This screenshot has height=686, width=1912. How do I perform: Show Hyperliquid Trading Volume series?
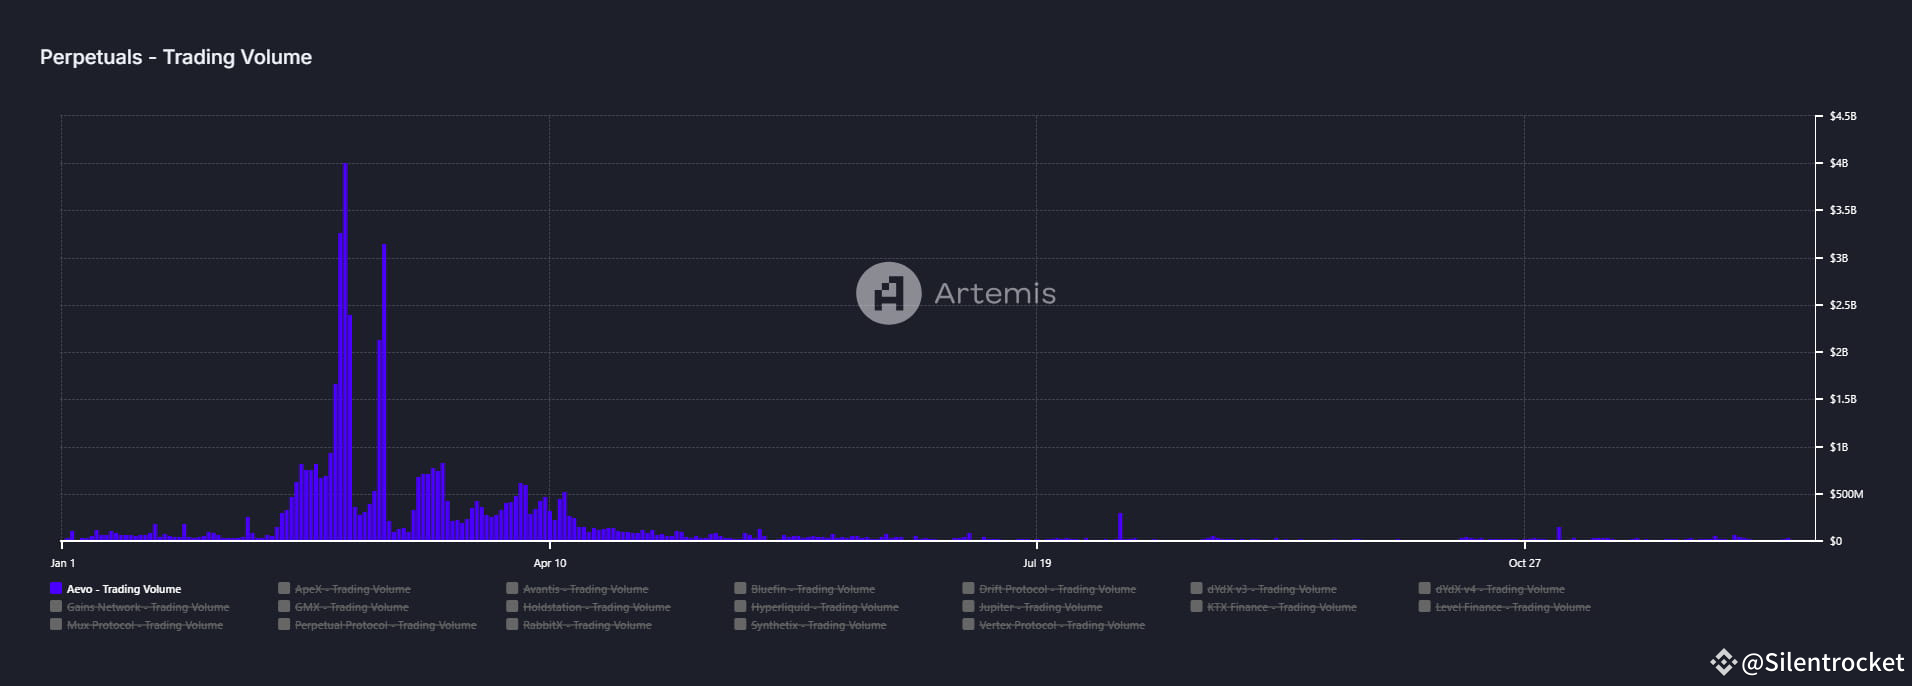click(816, 607)
